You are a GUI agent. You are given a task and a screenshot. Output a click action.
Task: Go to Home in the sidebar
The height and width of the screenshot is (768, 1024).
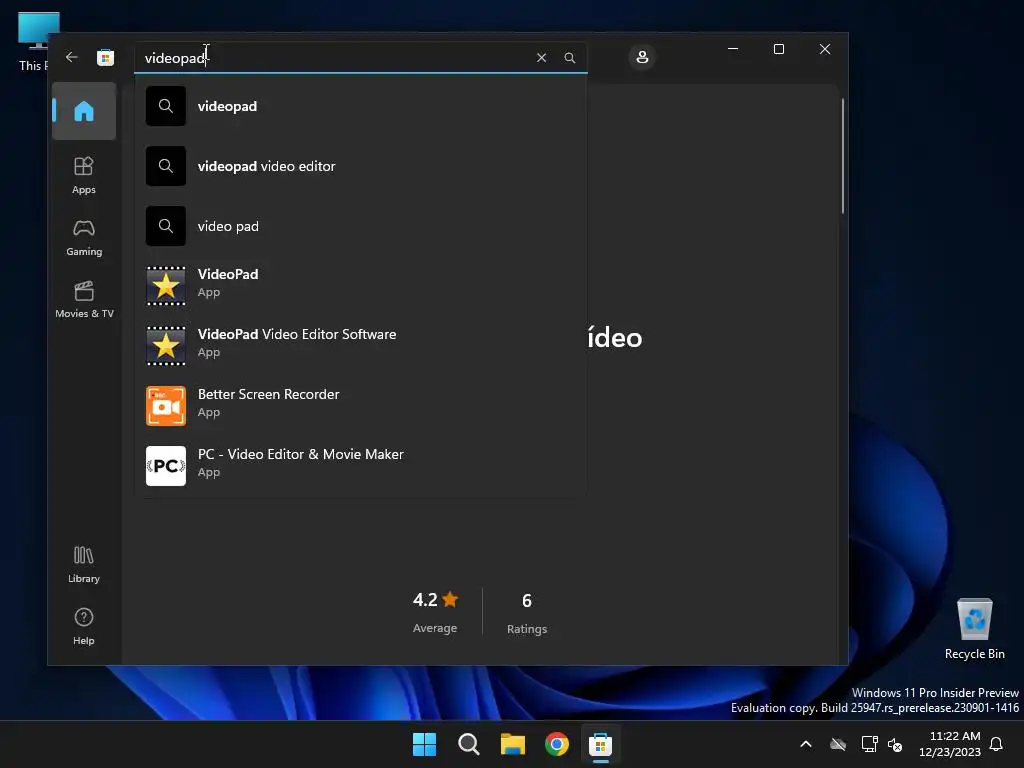84,111
